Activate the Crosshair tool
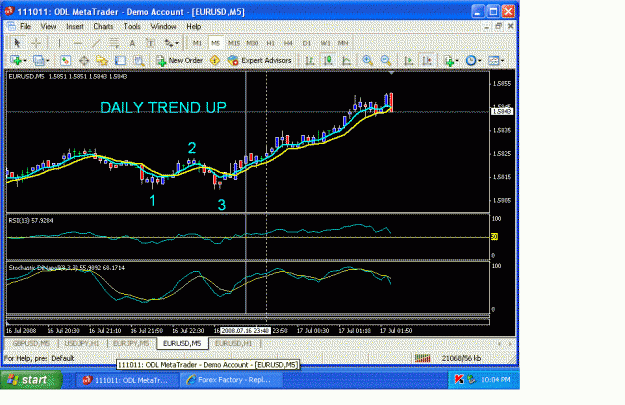 [36, 43]
